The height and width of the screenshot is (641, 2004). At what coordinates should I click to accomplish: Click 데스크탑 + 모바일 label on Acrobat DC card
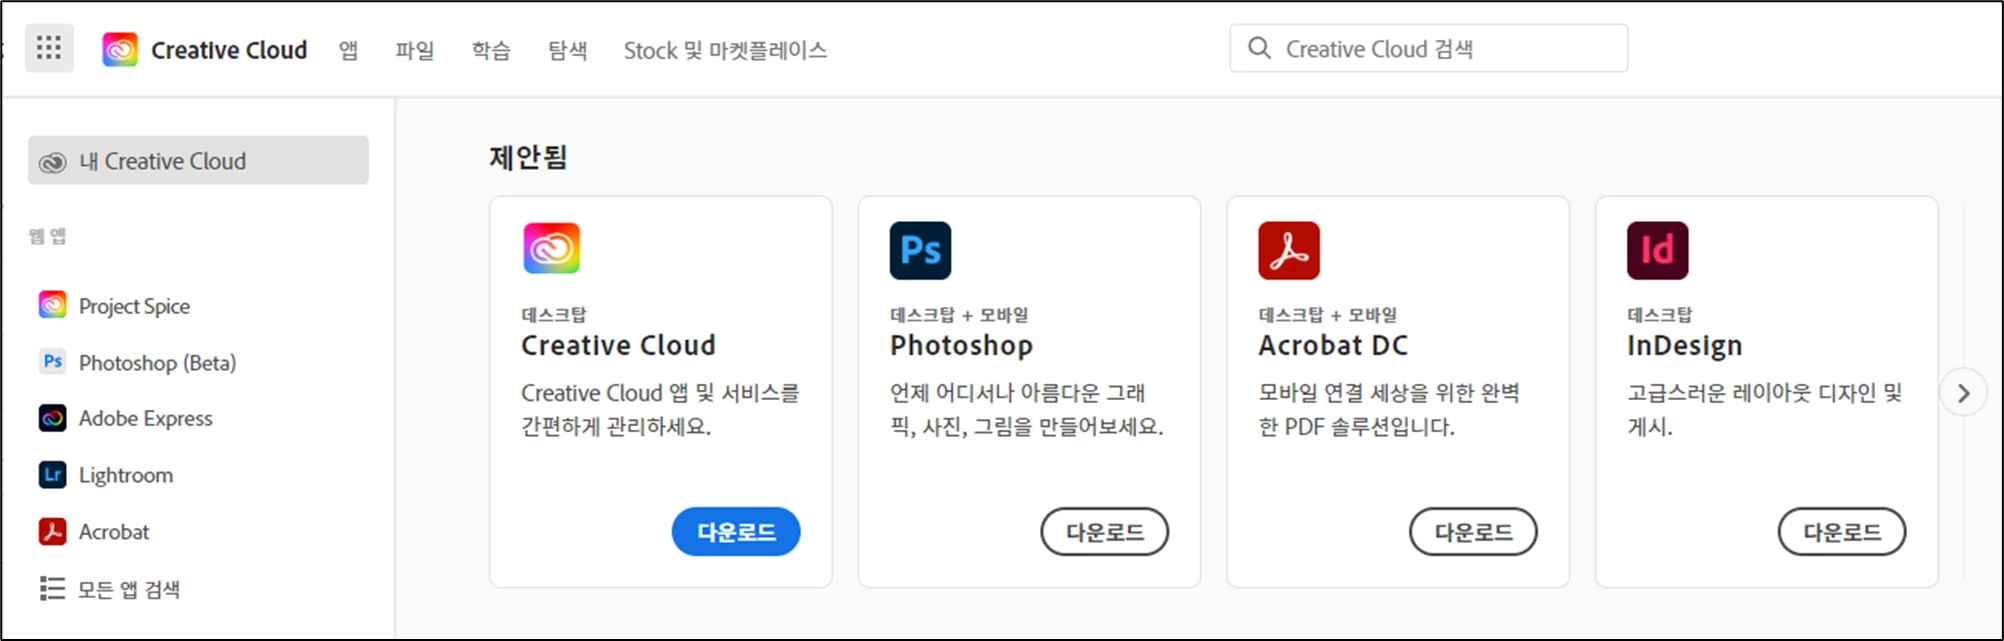[1327, 315]
